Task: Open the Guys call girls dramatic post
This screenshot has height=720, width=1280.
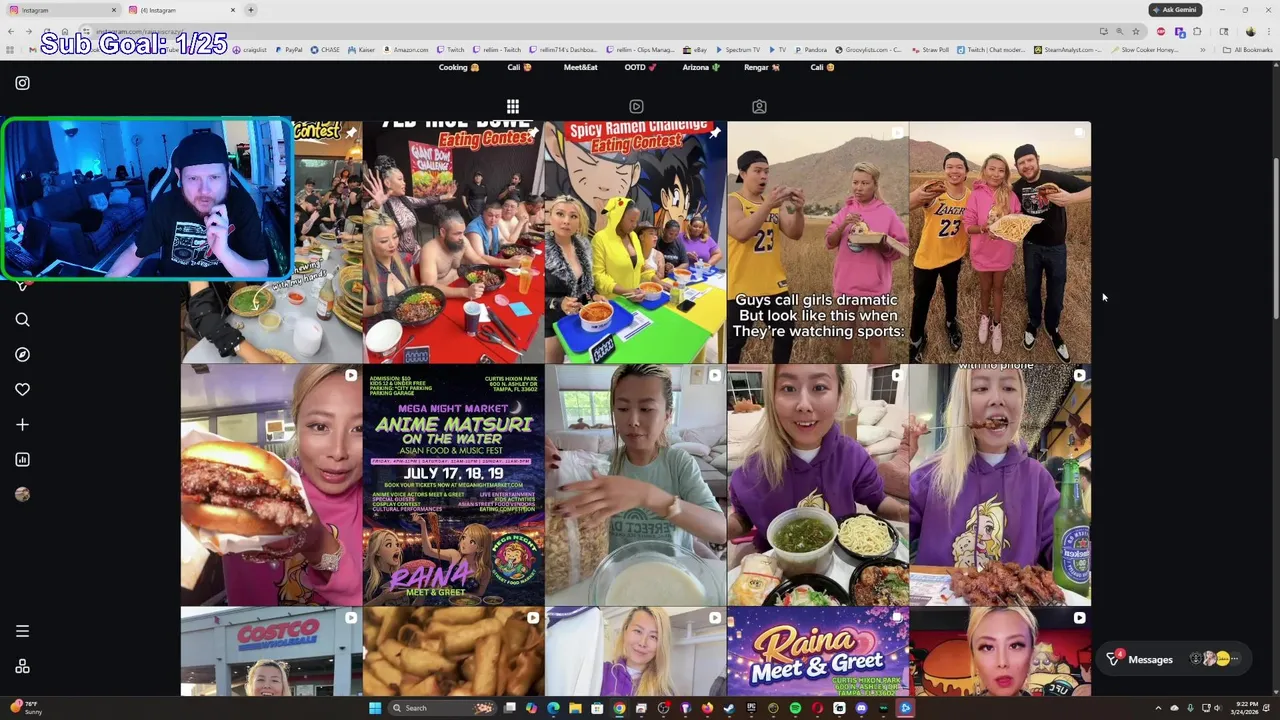Action: (818, 242)
